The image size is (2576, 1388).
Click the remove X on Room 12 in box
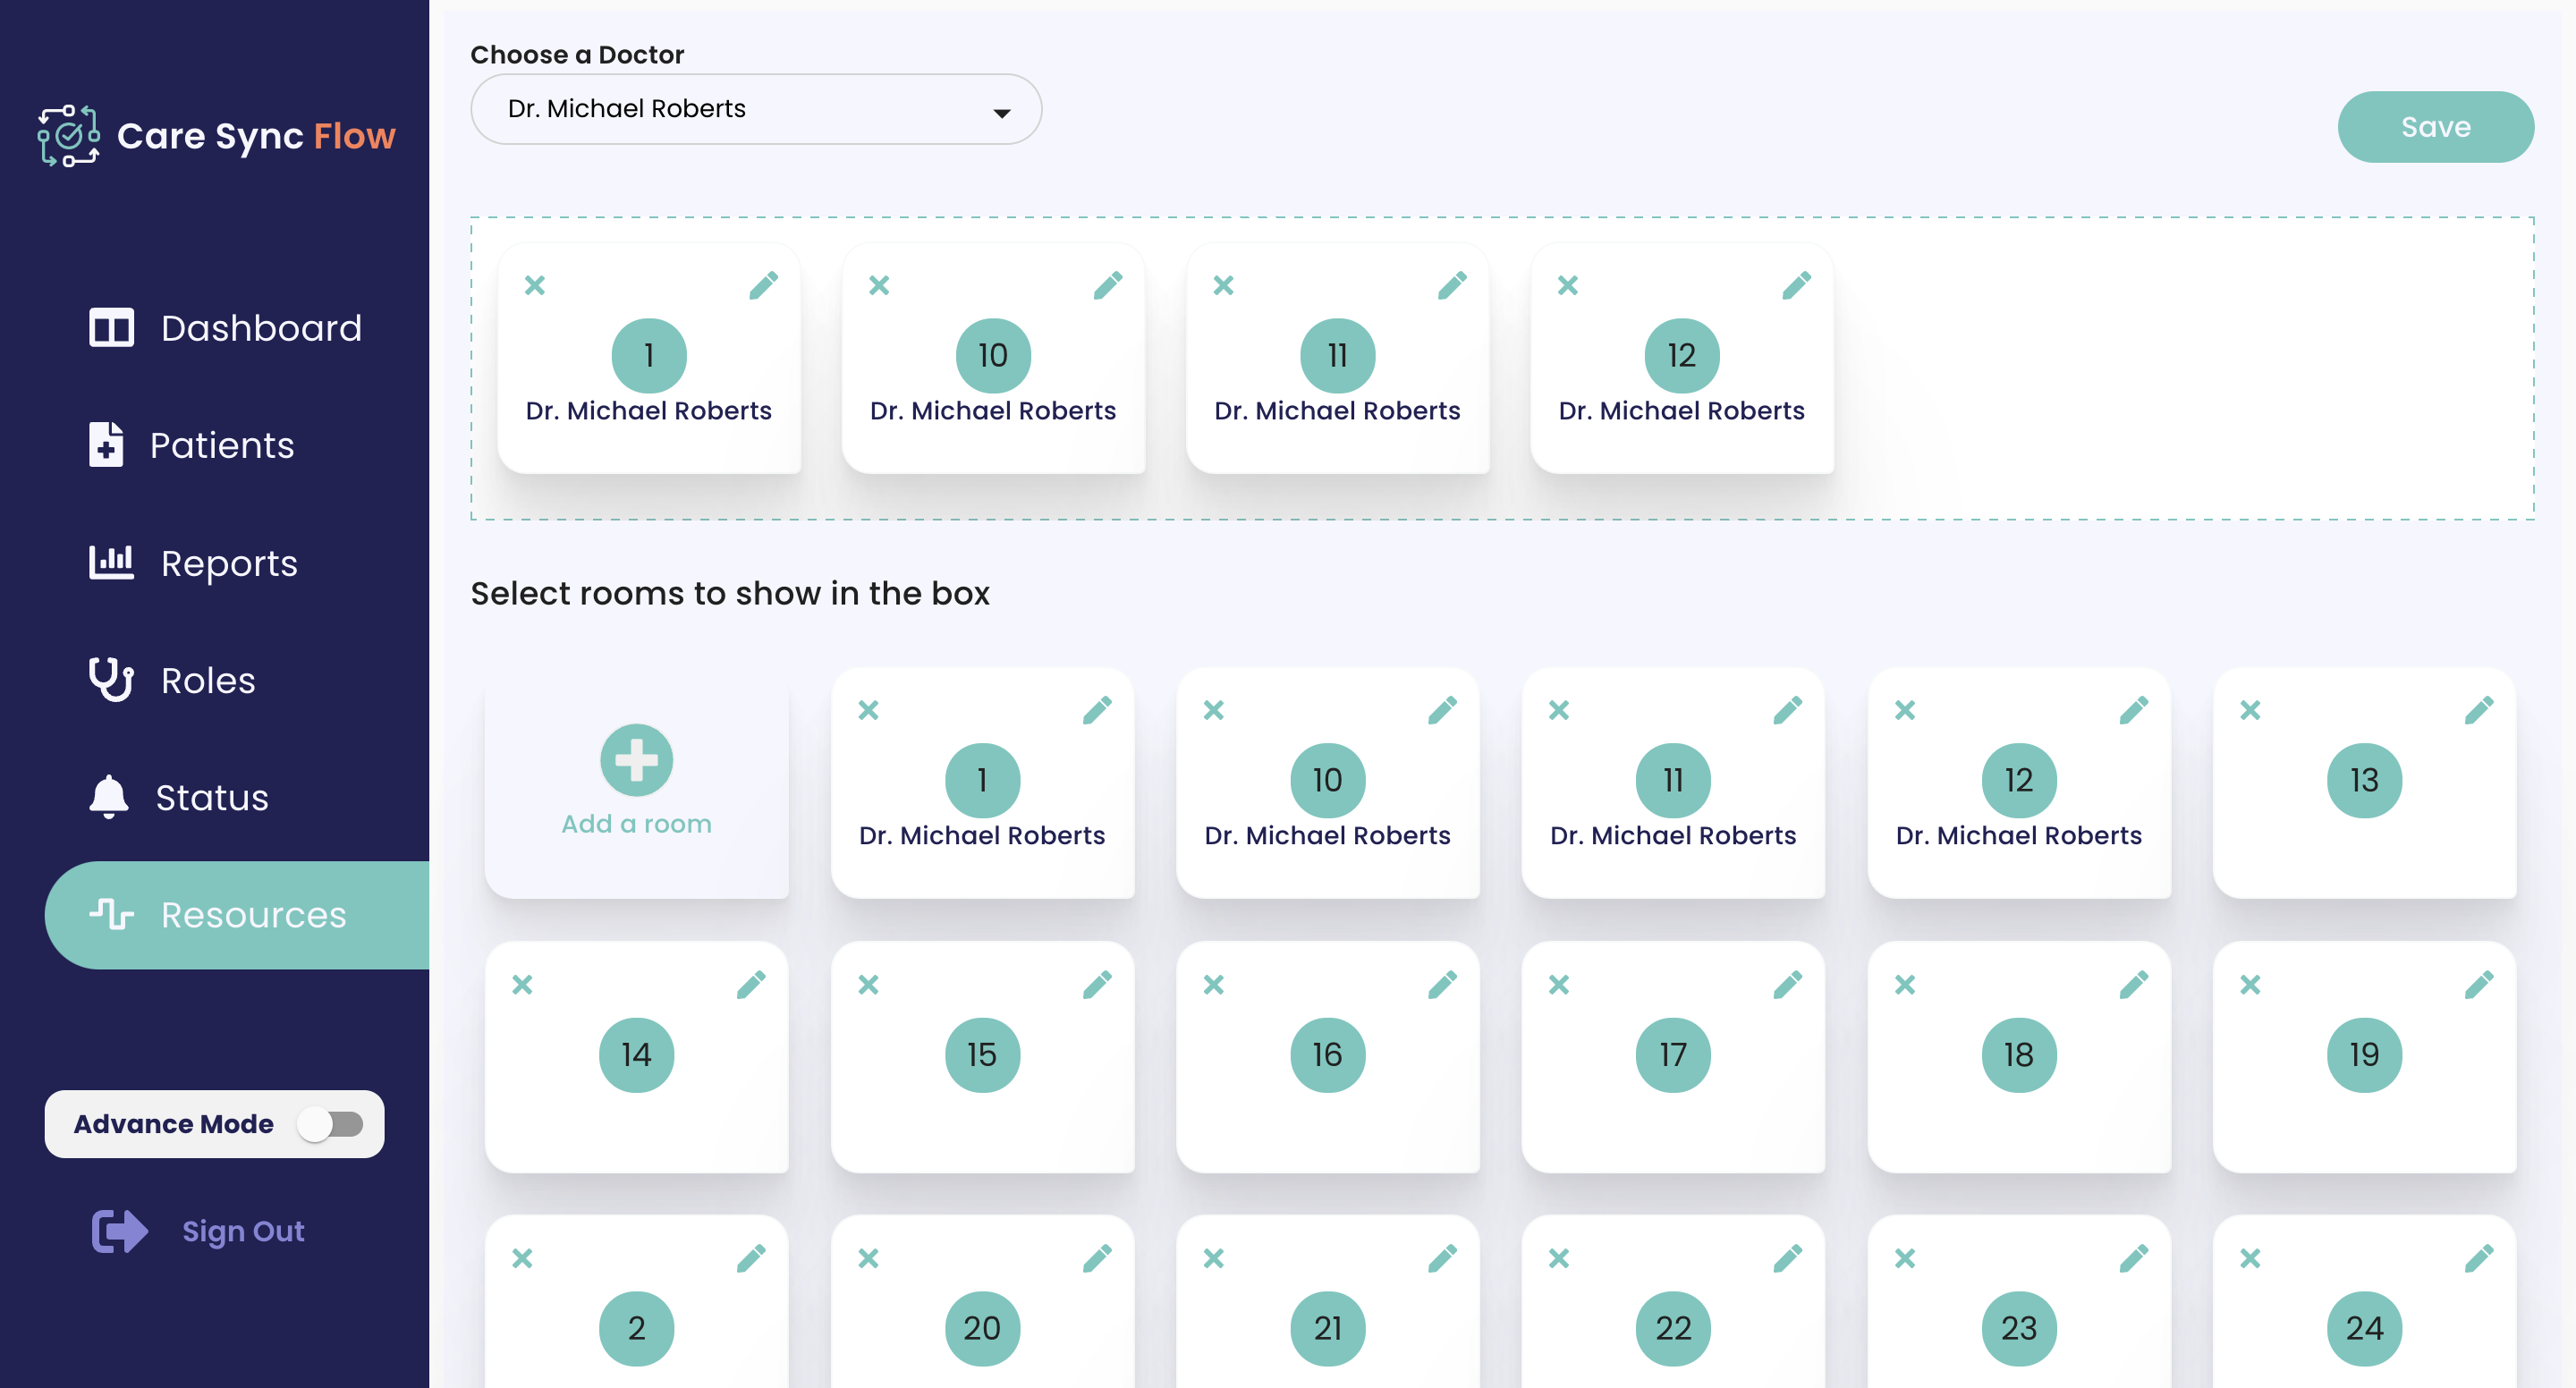pyautogui.click(x=1567, y=285)
